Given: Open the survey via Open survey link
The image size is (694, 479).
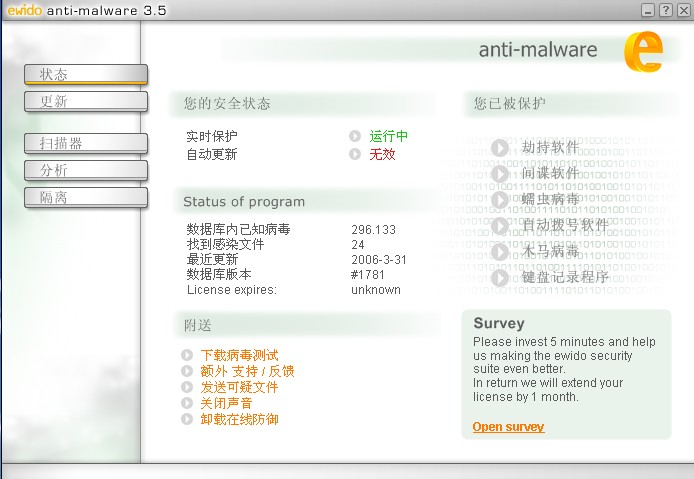Looking at the screenshot, I should [508, 427].
